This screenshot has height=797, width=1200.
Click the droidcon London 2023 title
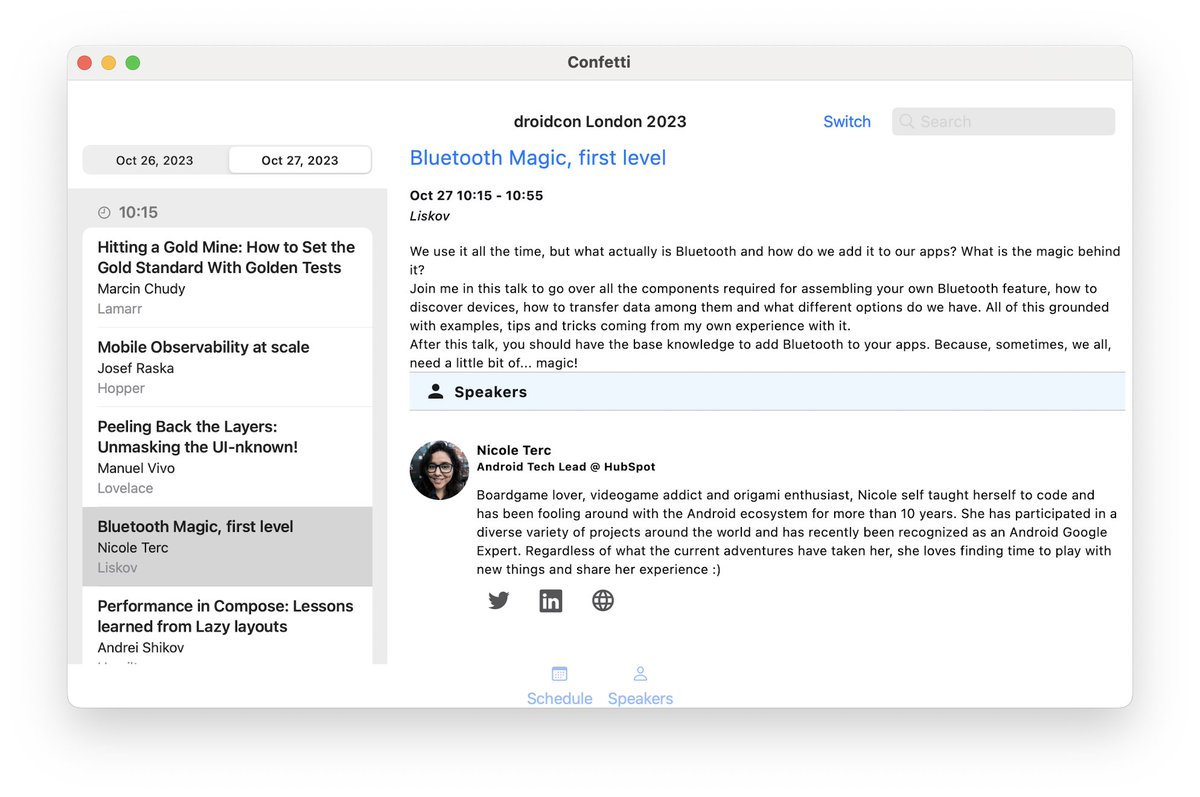click(x=600, y=122)
